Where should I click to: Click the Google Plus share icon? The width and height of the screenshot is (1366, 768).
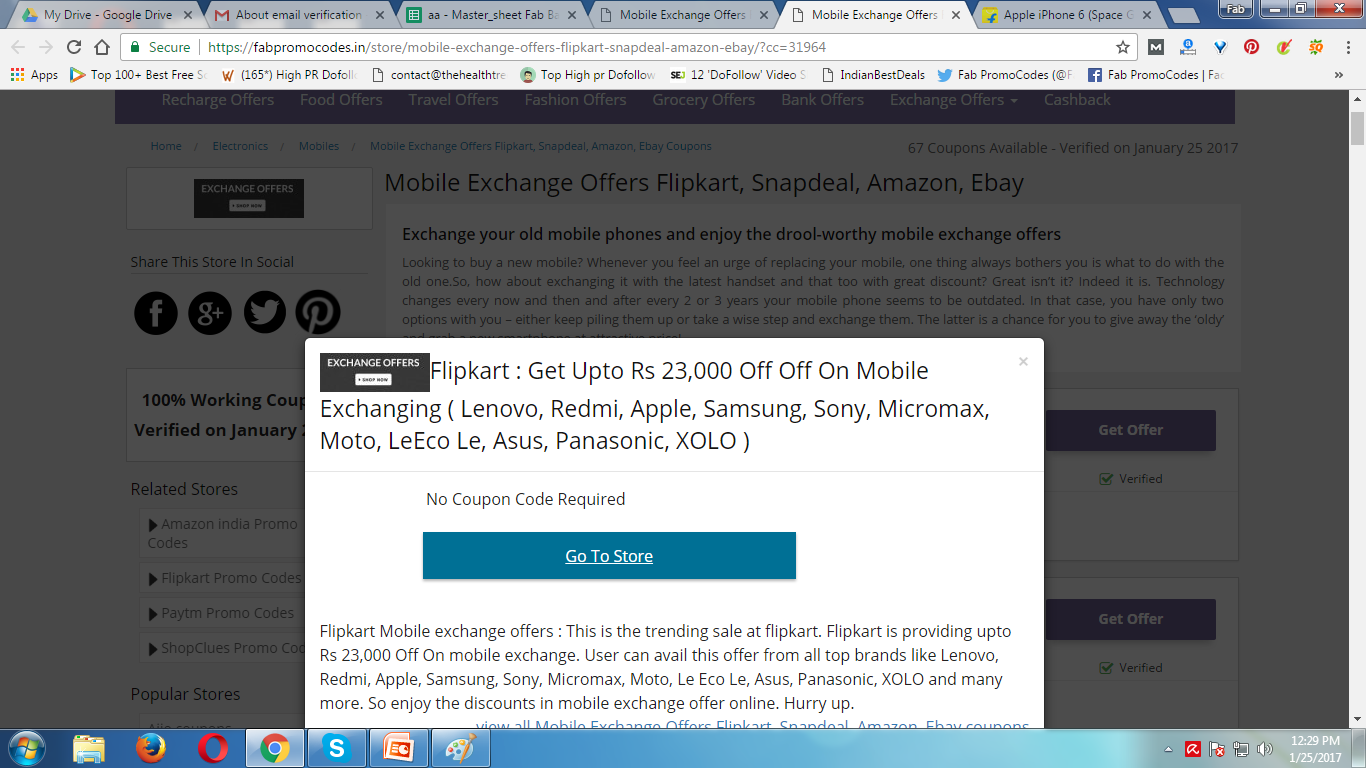(x=210, y=313)
